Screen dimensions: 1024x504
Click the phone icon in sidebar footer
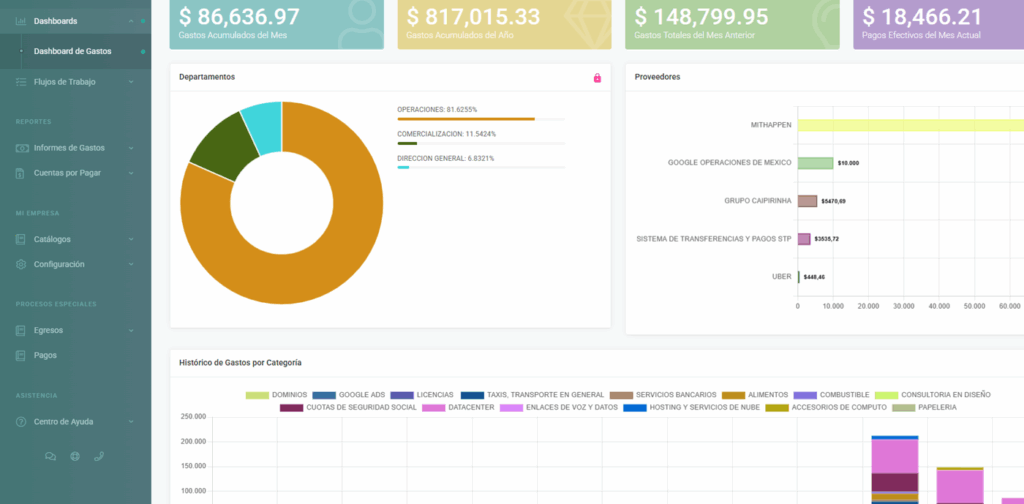tap(99, 456)
